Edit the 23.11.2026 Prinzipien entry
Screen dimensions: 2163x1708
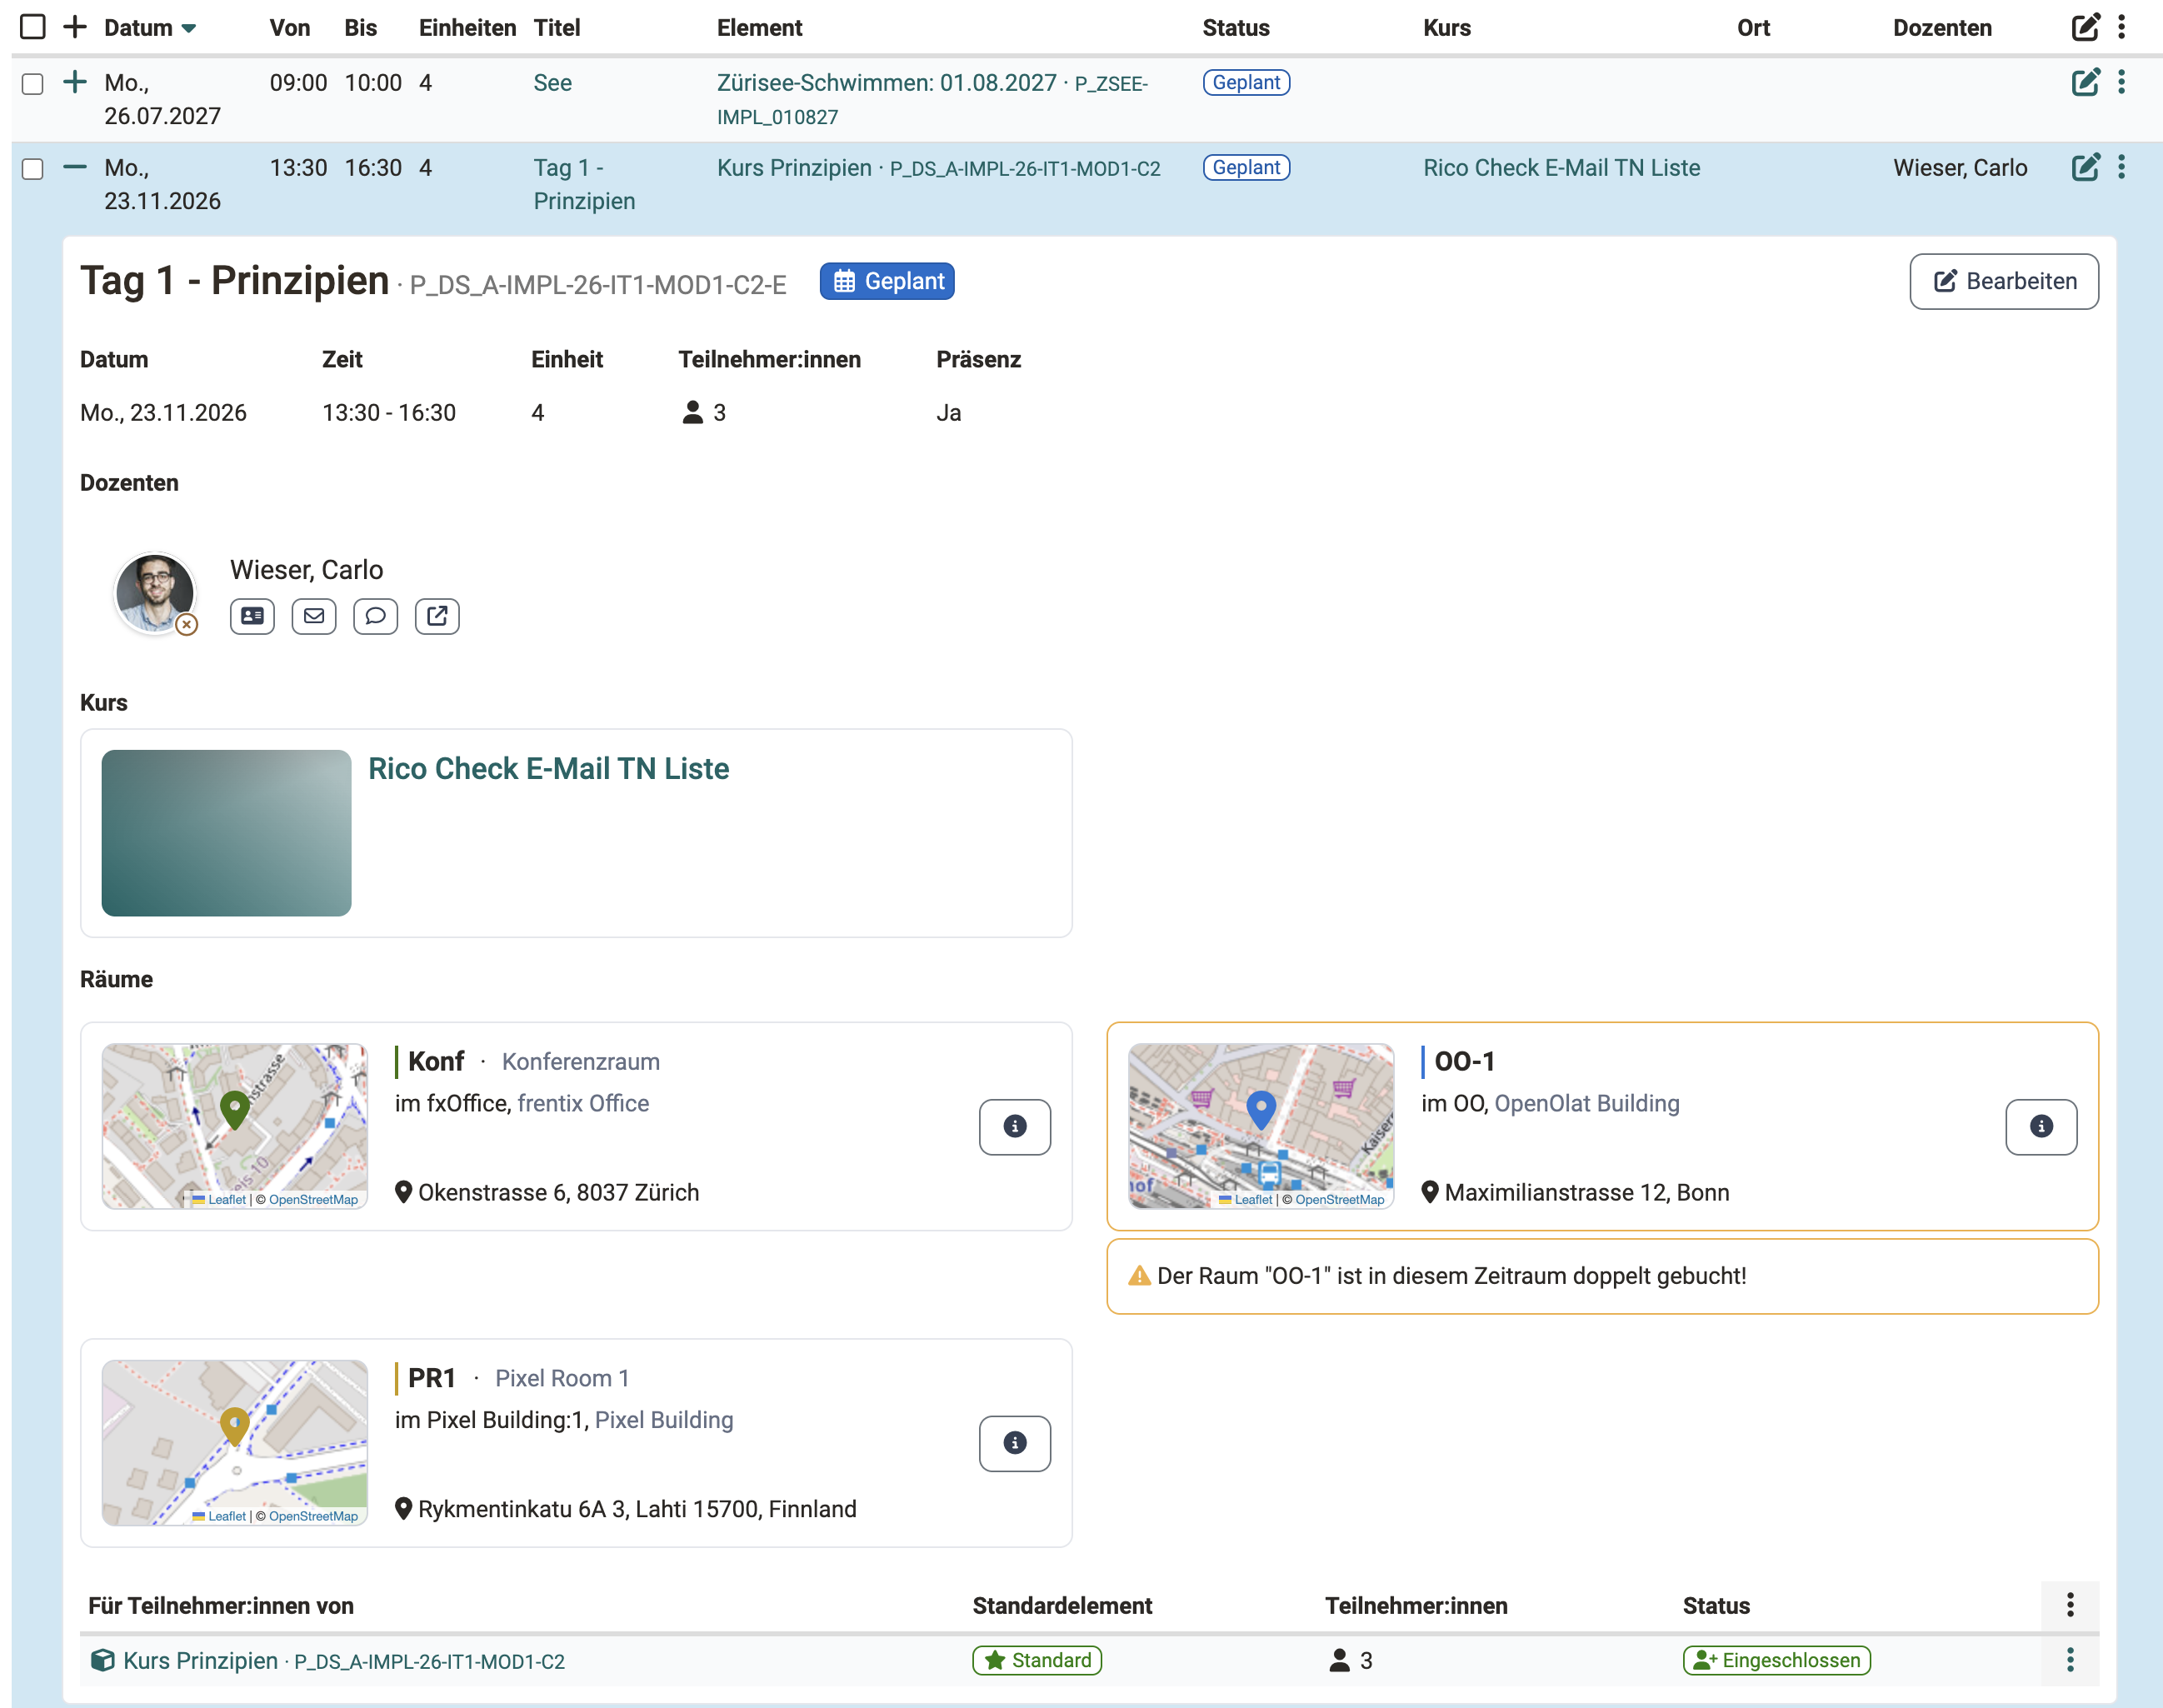[x=2085, y=167]
